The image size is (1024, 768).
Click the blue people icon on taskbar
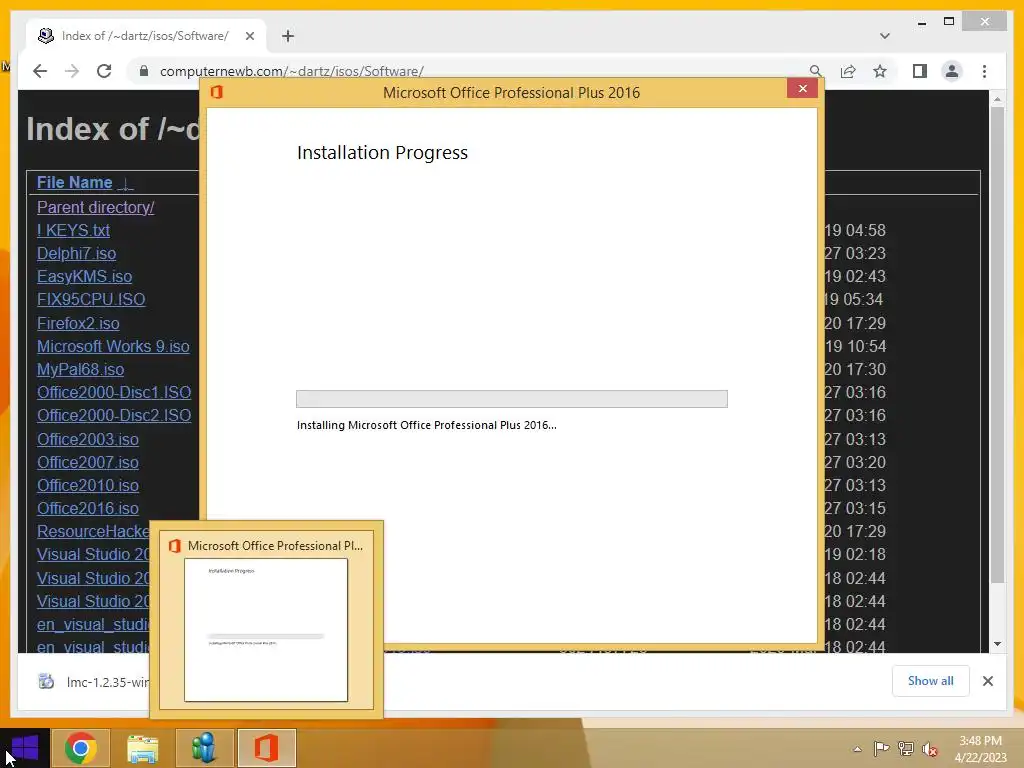204,748
